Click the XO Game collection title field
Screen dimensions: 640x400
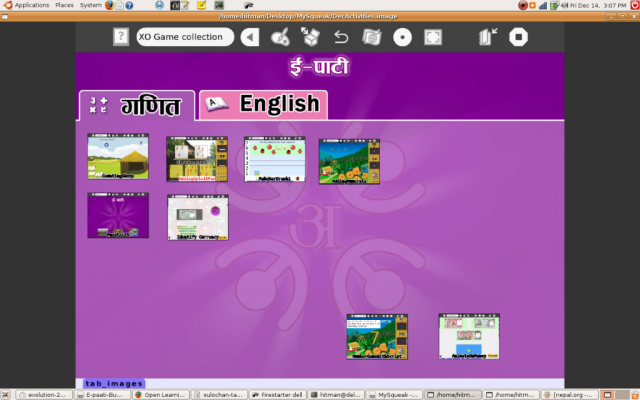click(x=185, y=37)
